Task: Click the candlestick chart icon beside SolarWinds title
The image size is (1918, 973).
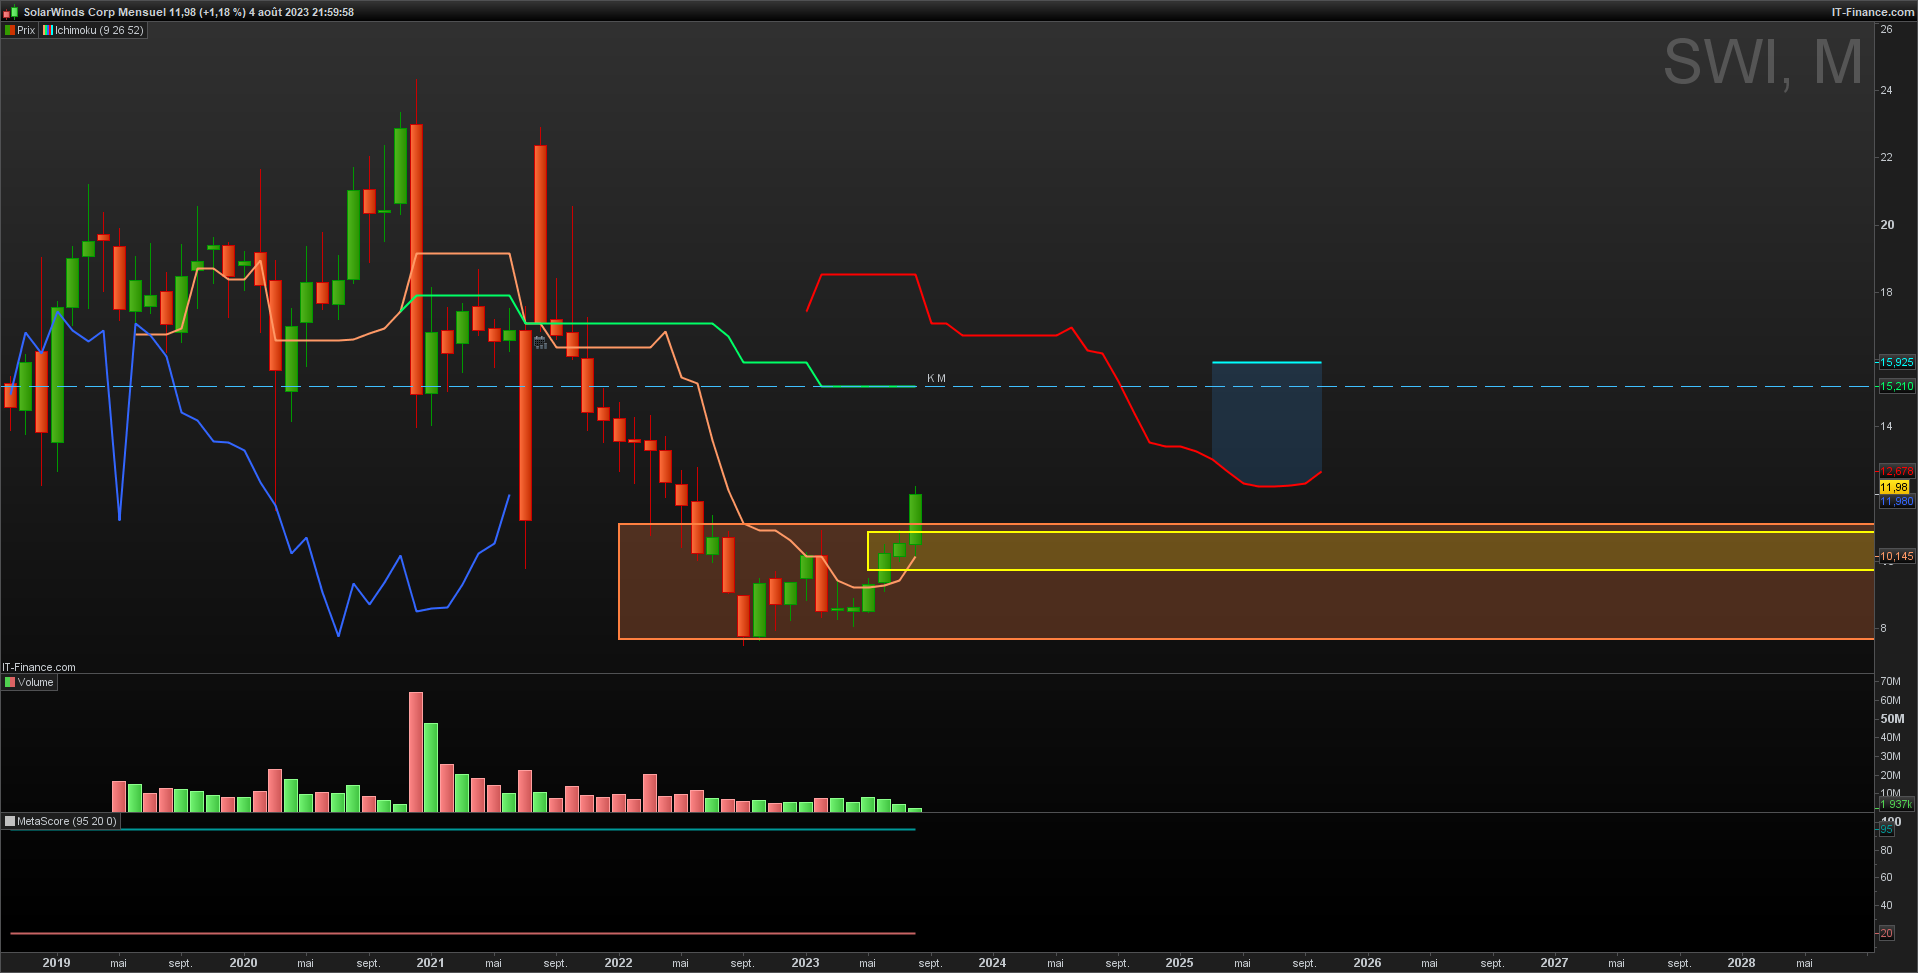Action: coord(10,12)
